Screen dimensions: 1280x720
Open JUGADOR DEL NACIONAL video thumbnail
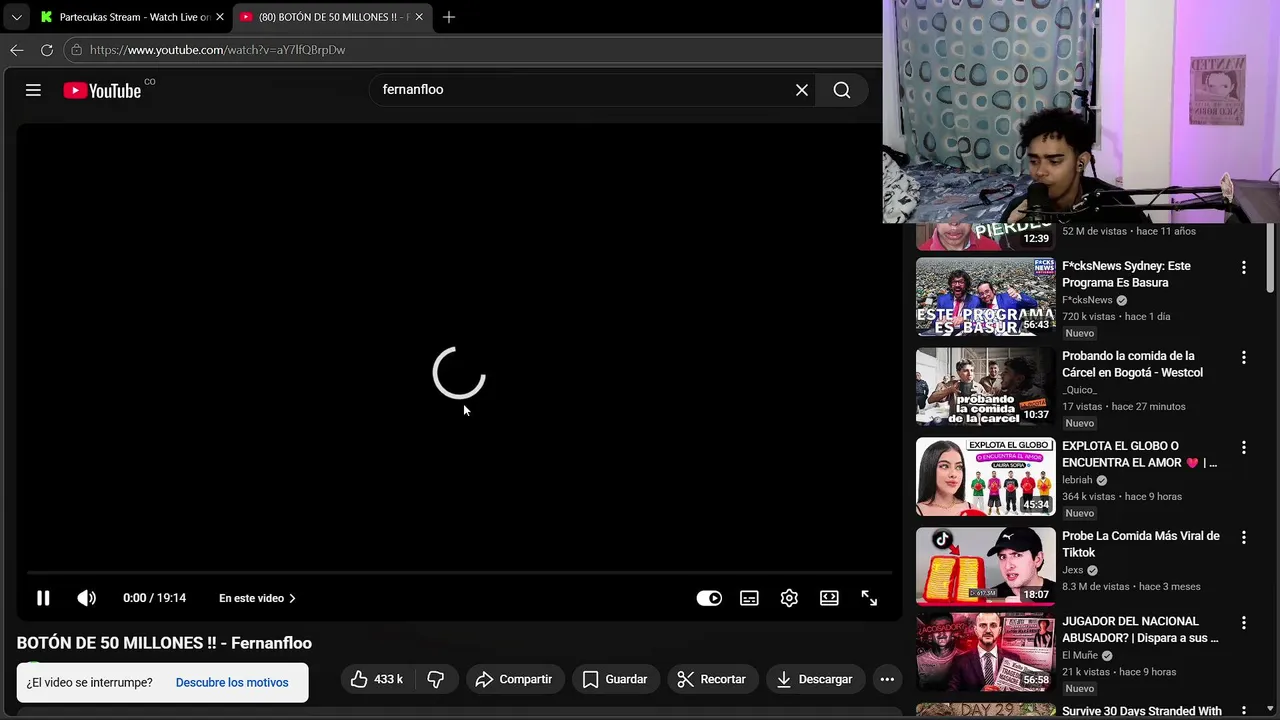(x=986, y=652)
